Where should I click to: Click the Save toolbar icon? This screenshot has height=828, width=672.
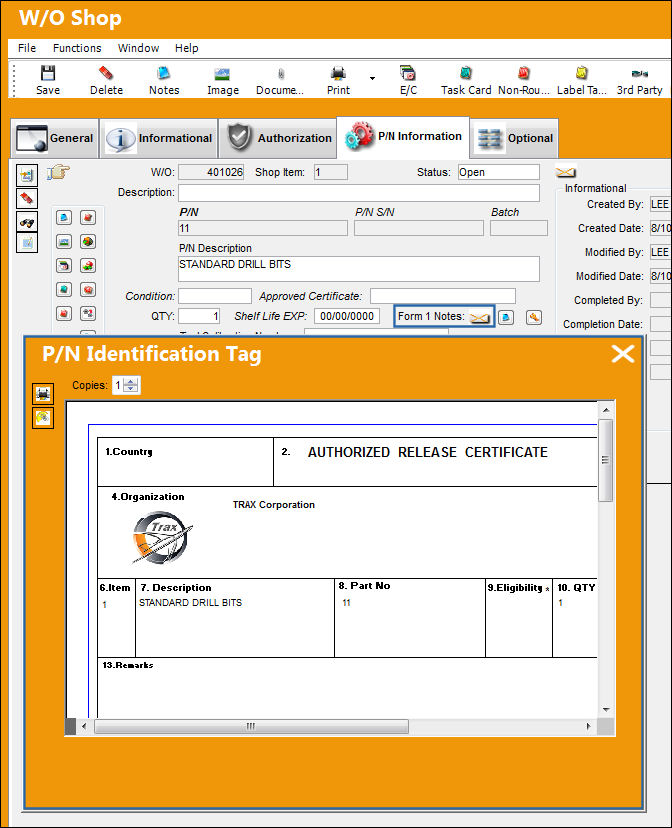click(48, 80)
